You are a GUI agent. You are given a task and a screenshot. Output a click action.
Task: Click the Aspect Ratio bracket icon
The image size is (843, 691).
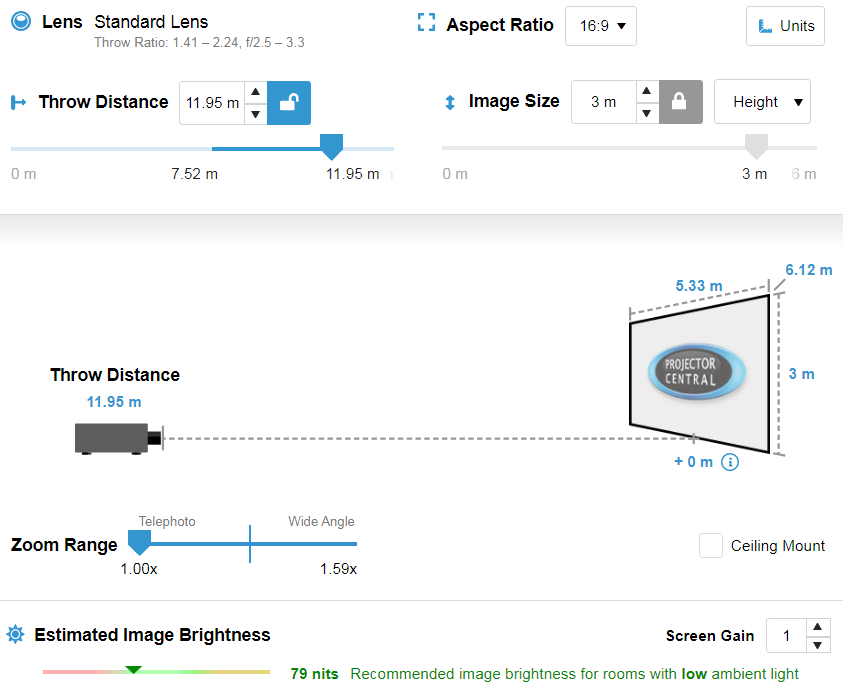[x=426, y=23]
